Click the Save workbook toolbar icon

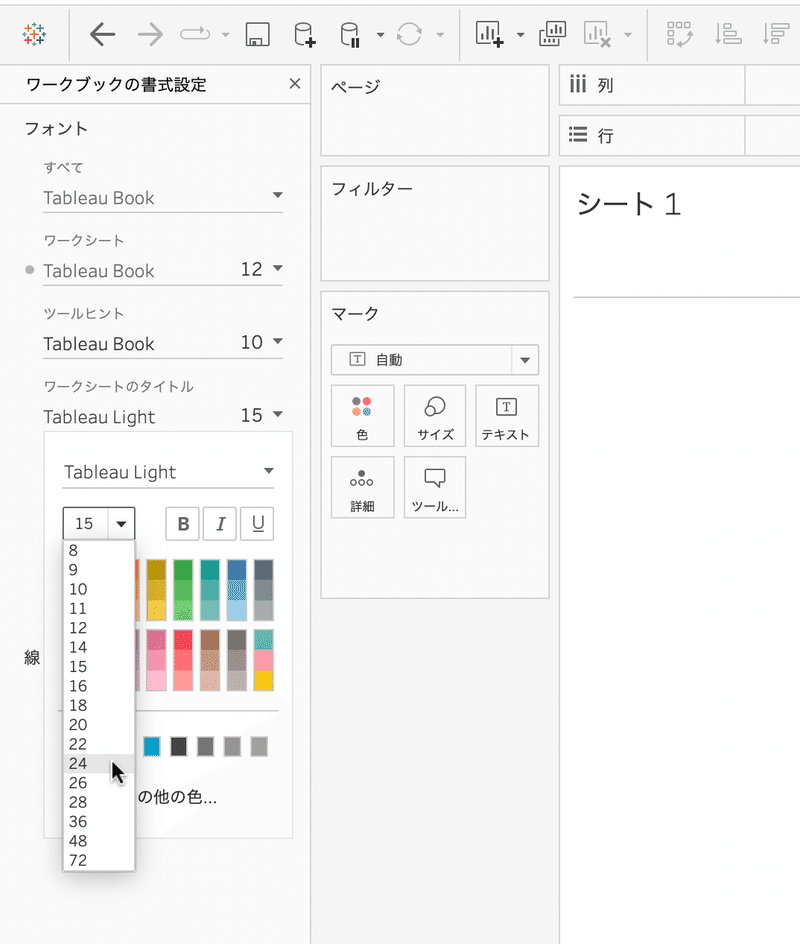click(258, 34)
